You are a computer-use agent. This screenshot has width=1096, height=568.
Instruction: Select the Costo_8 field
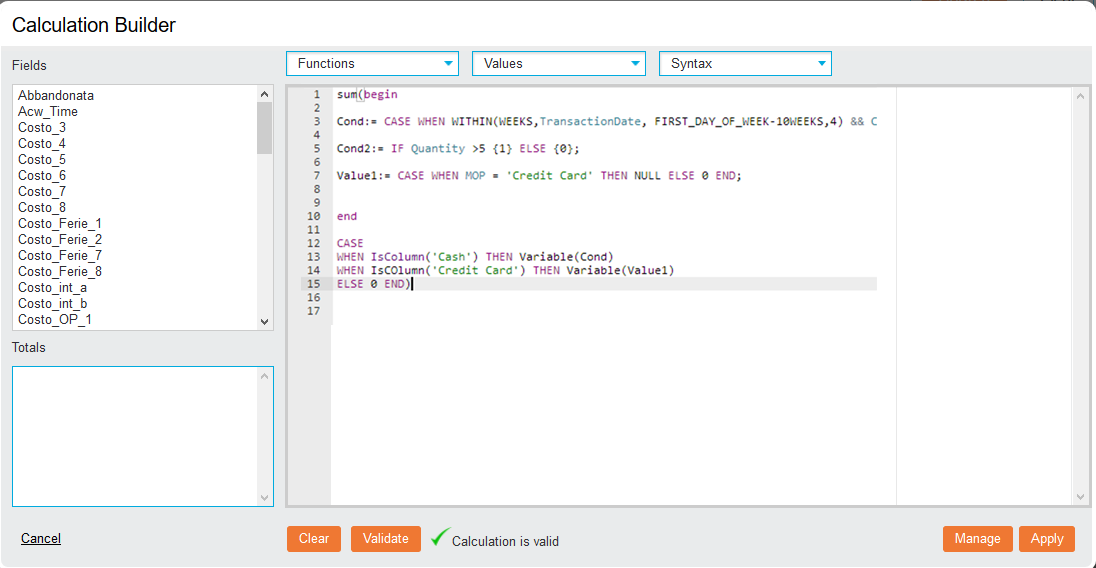pos(42,207)
